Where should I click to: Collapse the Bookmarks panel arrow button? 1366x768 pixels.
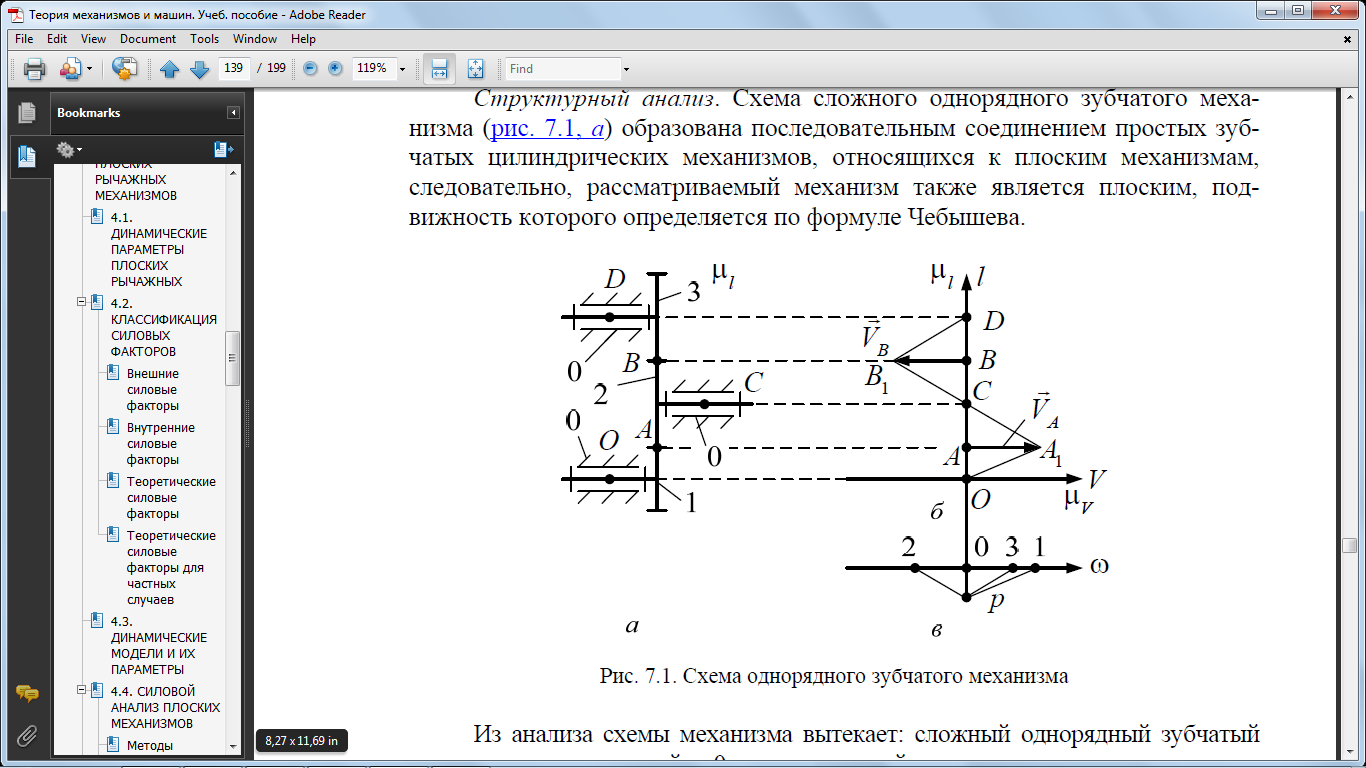tap(233, 113)
